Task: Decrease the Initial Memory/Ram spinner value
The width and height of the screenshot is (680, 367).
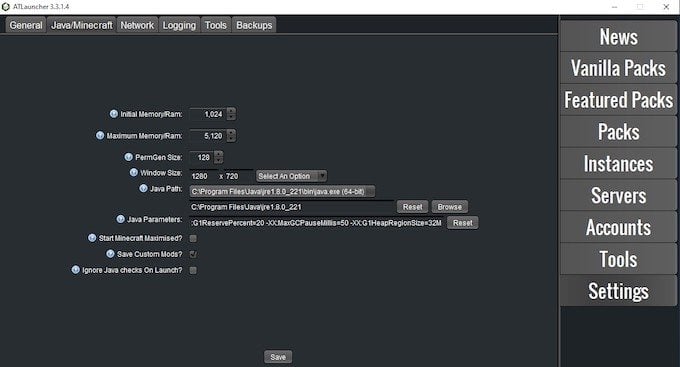Action: click(232, 117)
